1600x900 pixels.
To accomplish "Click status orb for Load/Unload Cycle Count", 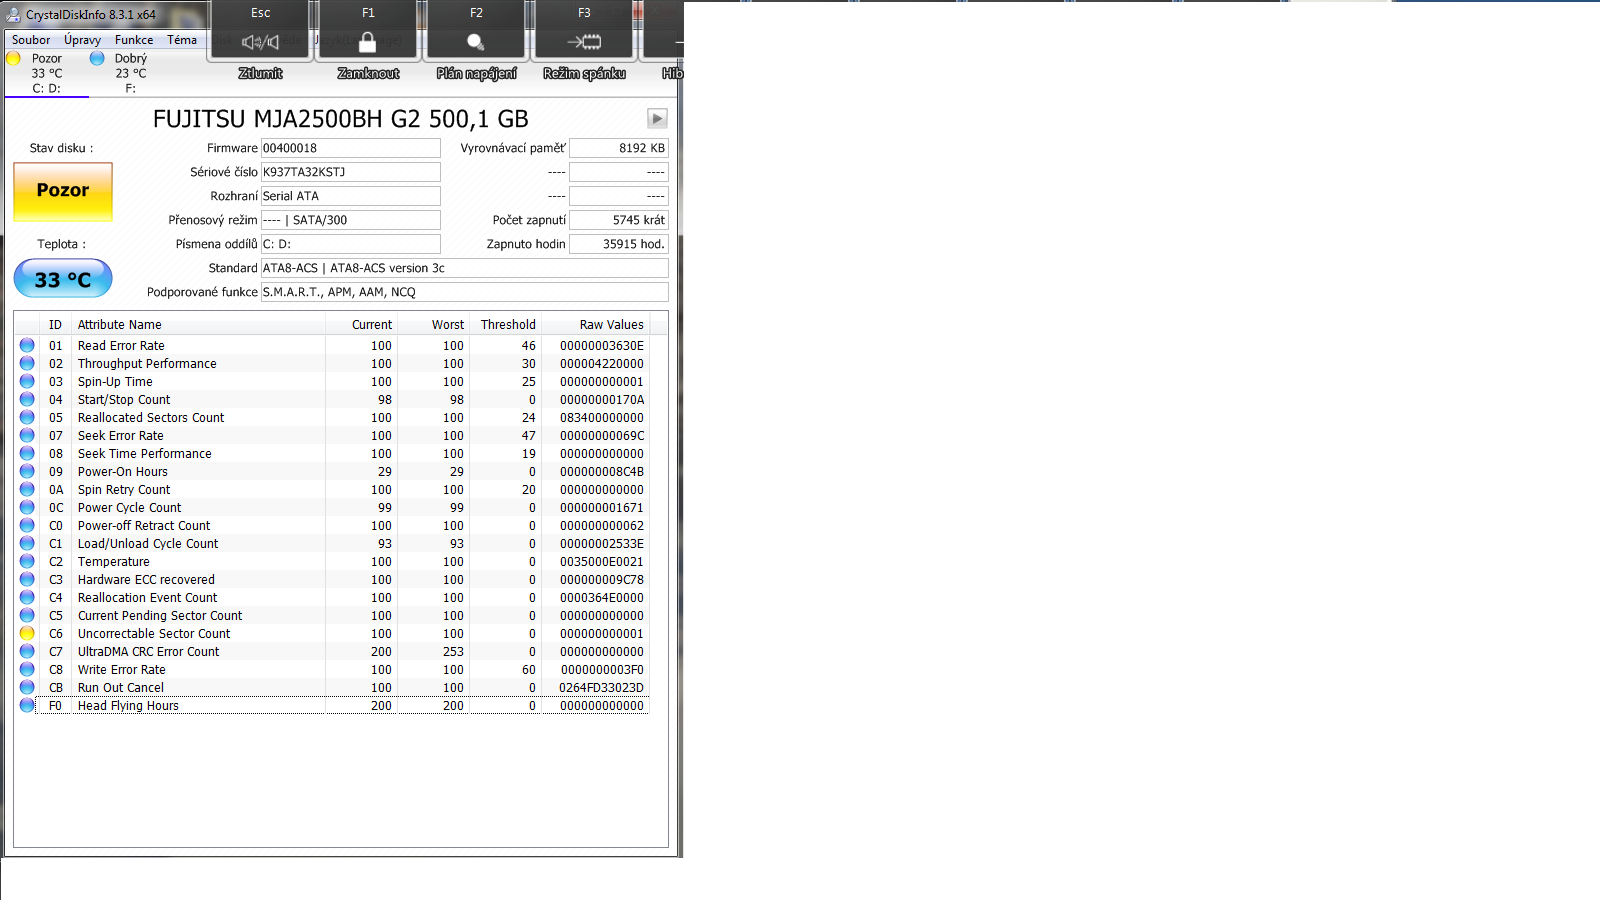I will coord(27,543).
